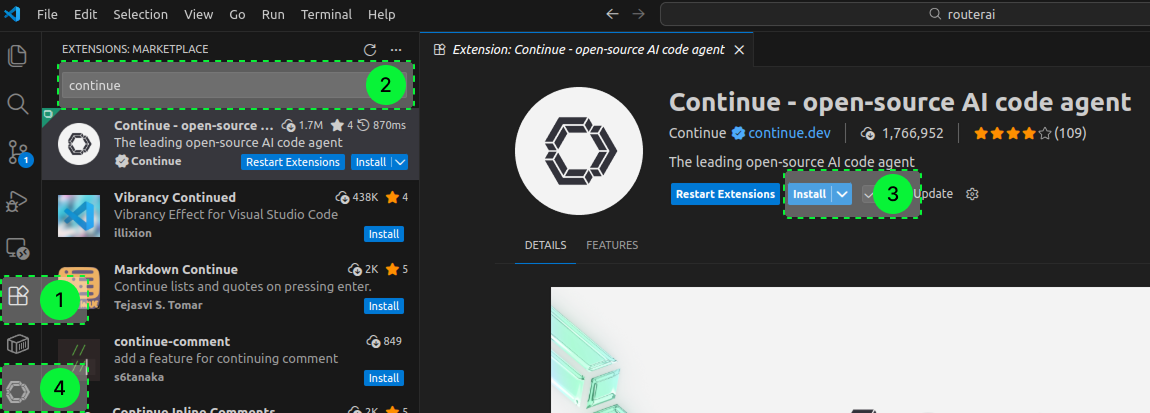Install the Markdown Continue extension
This screenshot has width=1150, height=413.
pos(384,306)
